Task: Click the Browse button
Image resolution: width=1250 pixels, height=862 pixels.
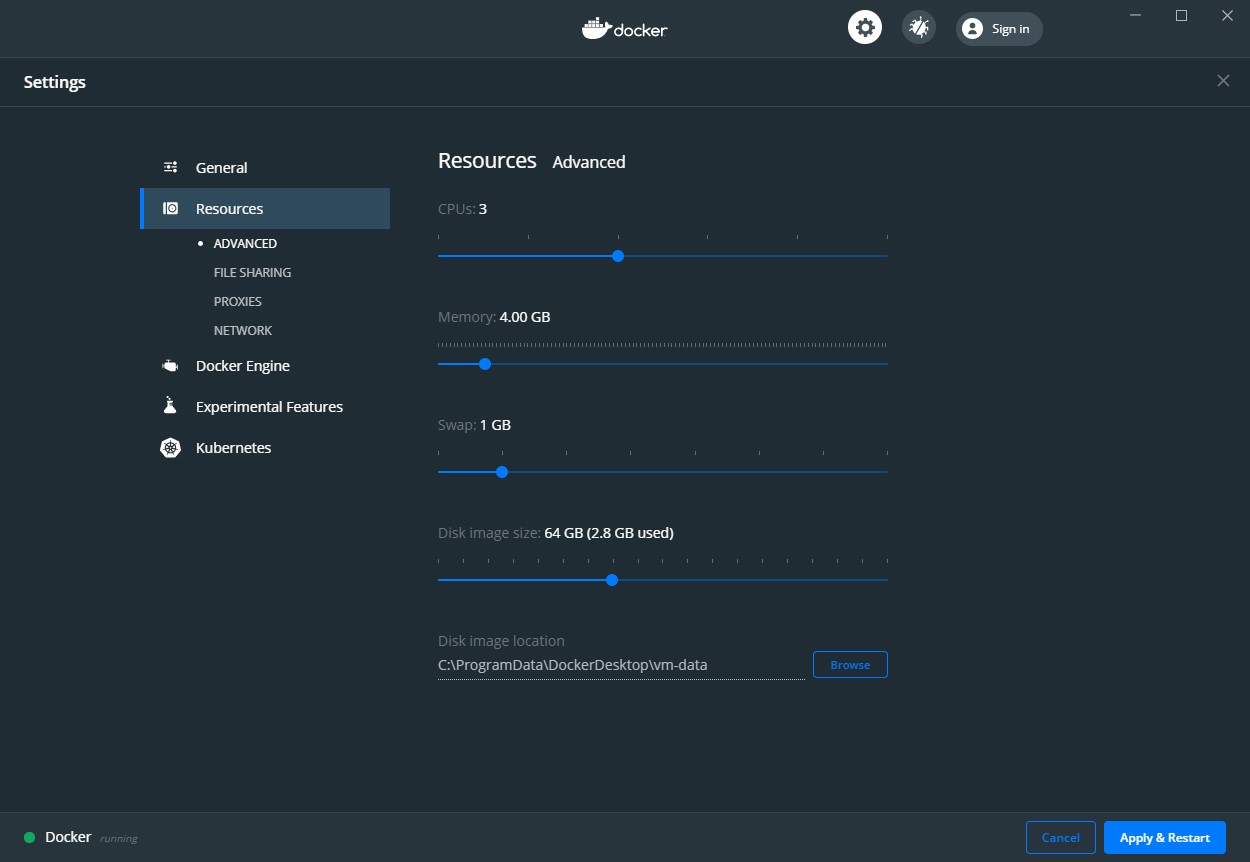Action: tap(850, 665)
